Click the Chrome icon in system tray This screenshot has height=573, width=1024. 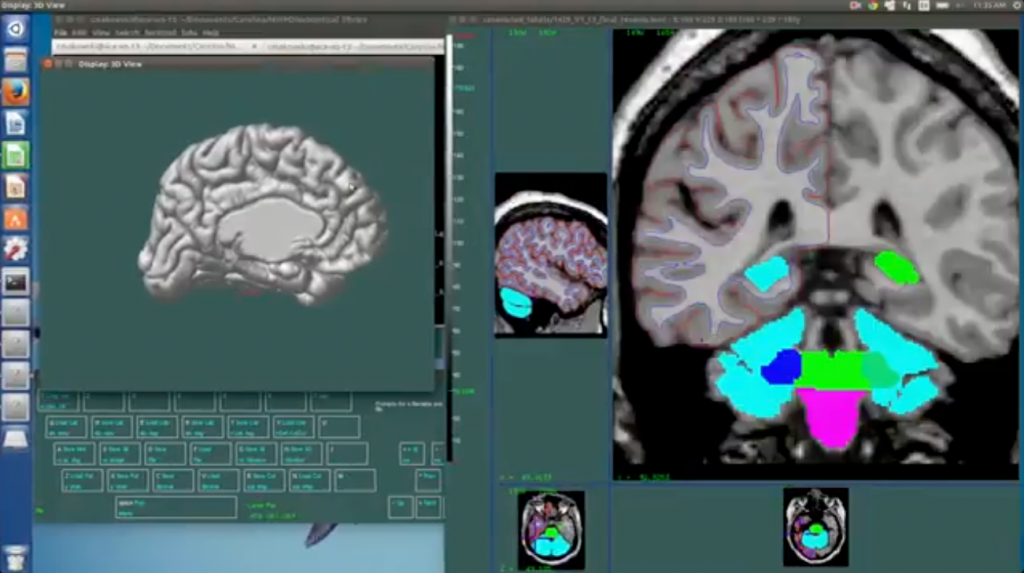[872, 6]
